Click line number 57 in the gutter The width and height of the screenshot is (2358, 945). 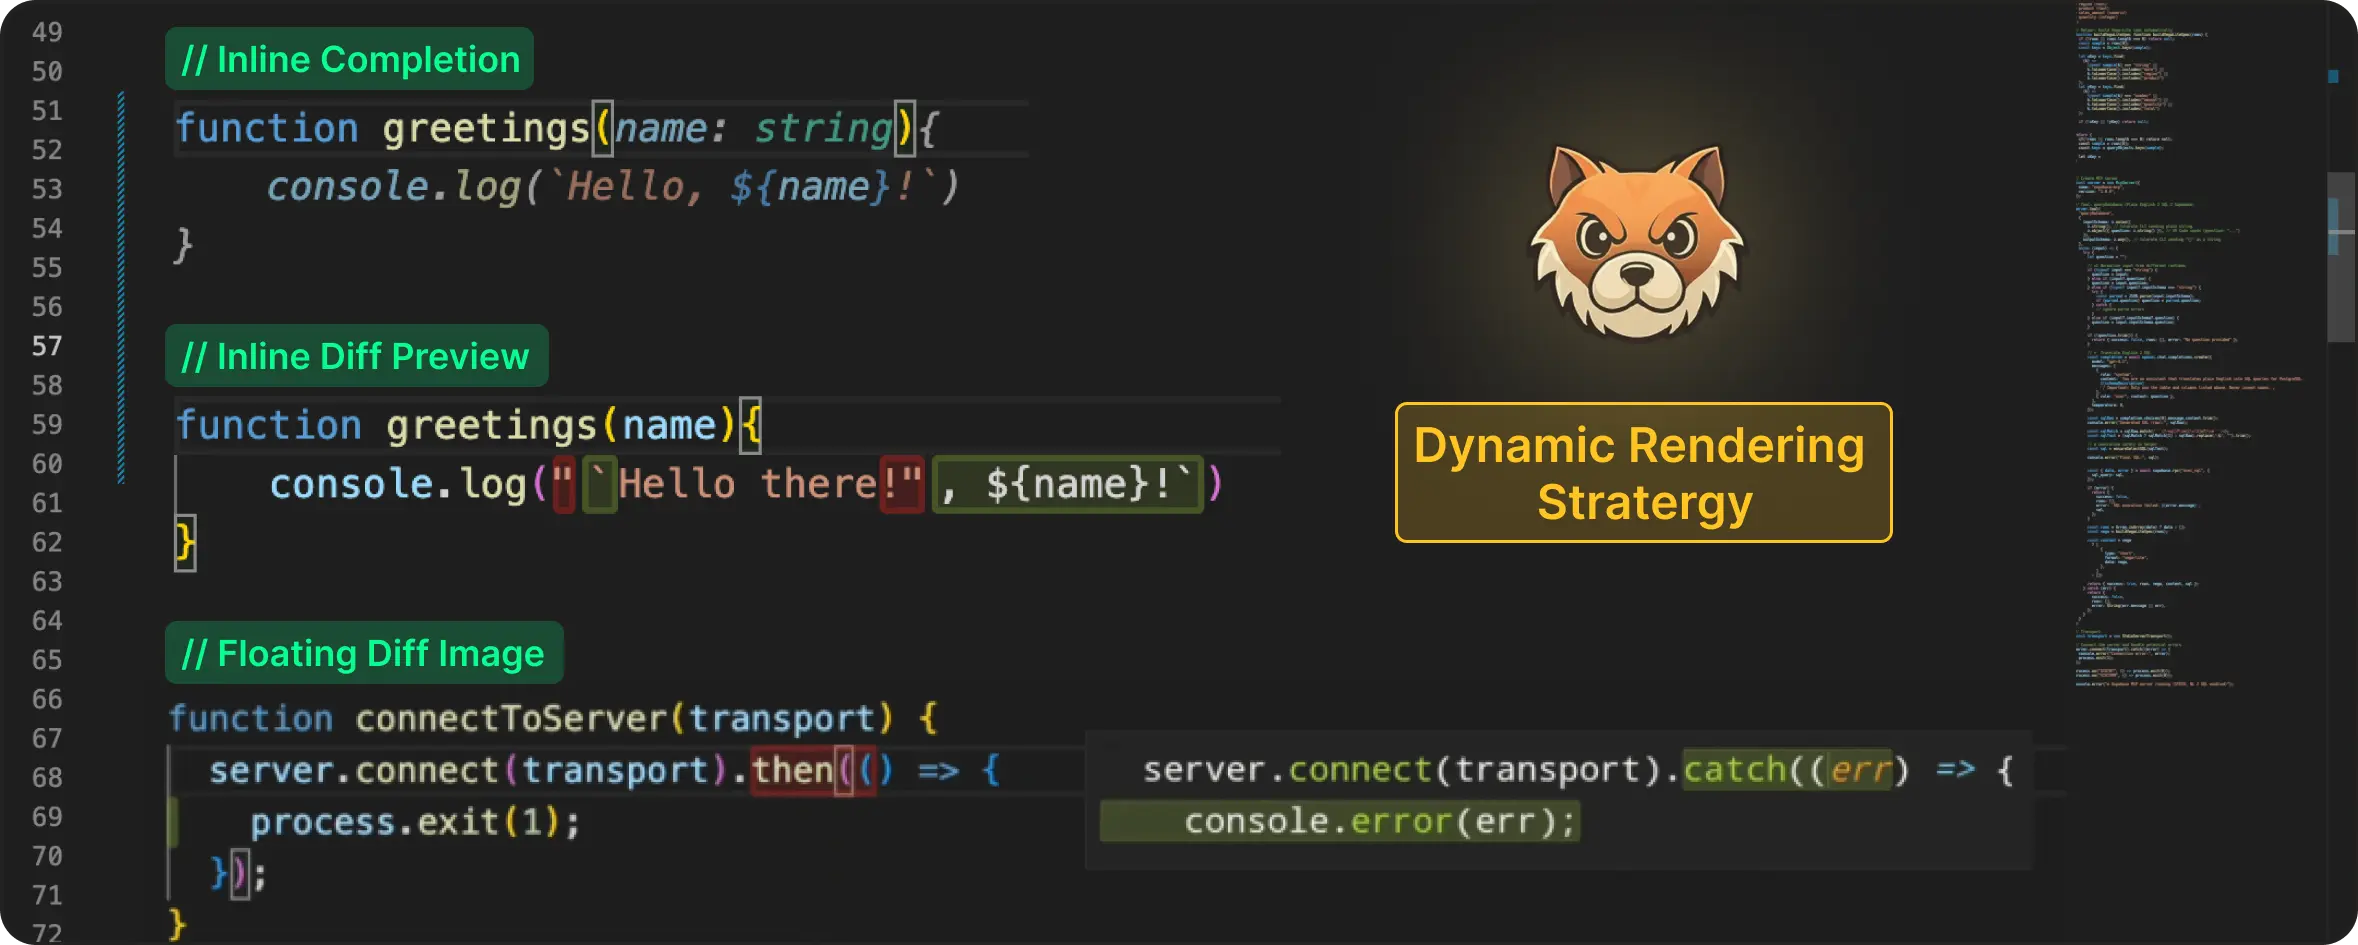coord(47,346)
